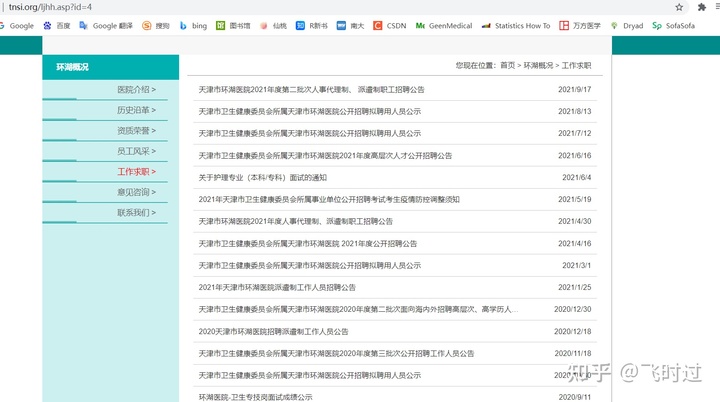The image size is (720, 402).
Task: Open 2020年度第三批次公开招聘 notice dated 2020/11/18
Action: click(x=336, y=354)
